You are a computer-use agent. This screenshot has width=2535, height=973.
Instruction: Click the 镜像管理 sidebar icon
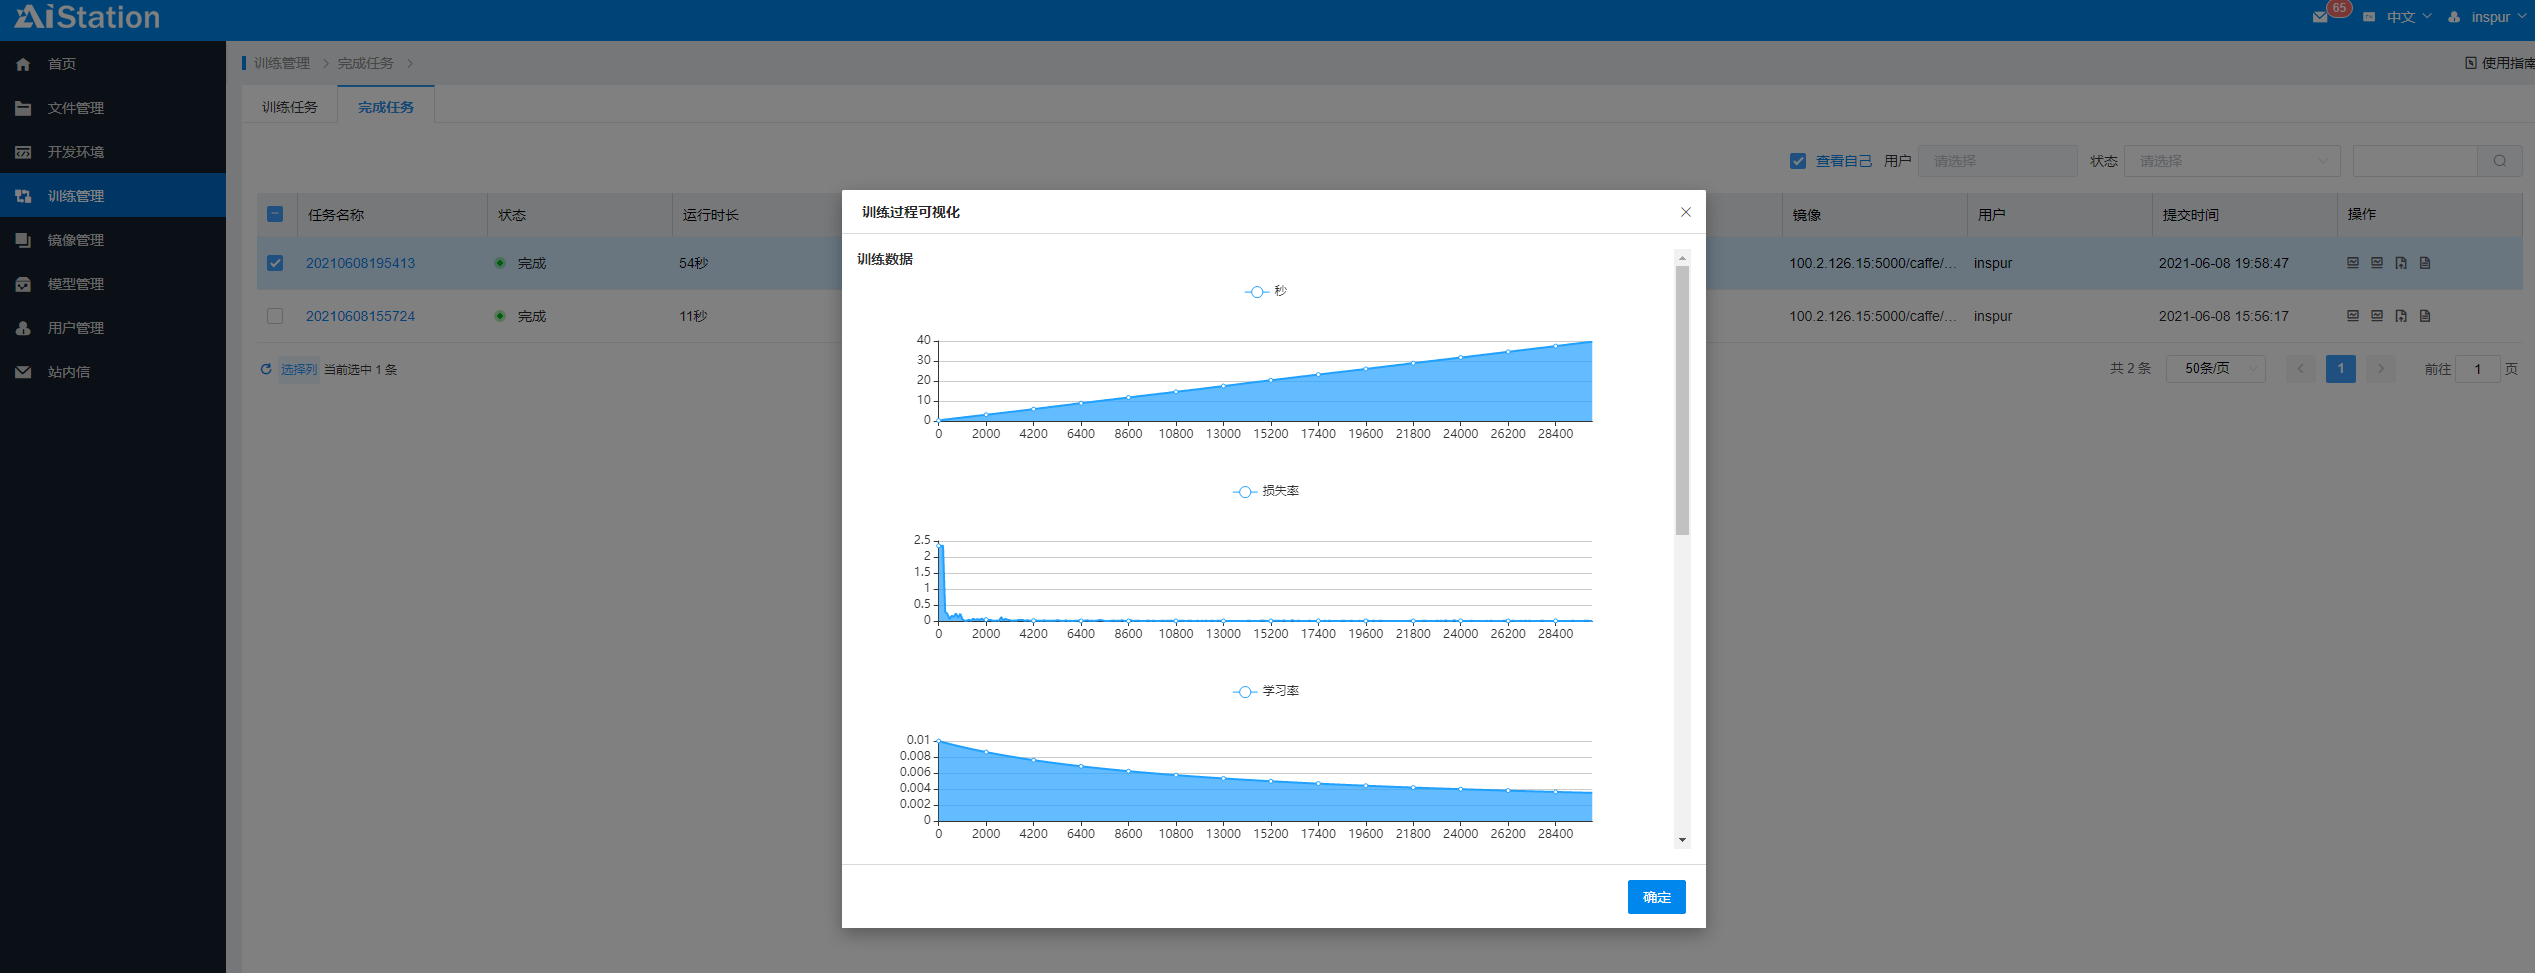coord(23,240)
